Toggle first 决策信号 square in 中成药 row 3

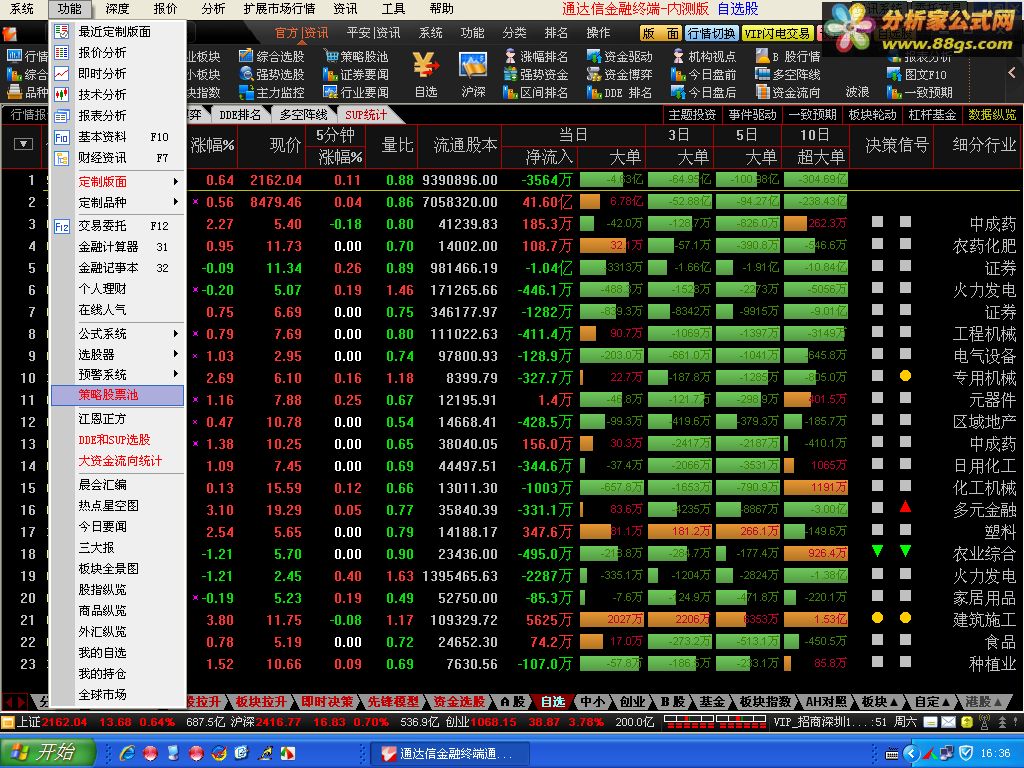(x=878, y=222)
